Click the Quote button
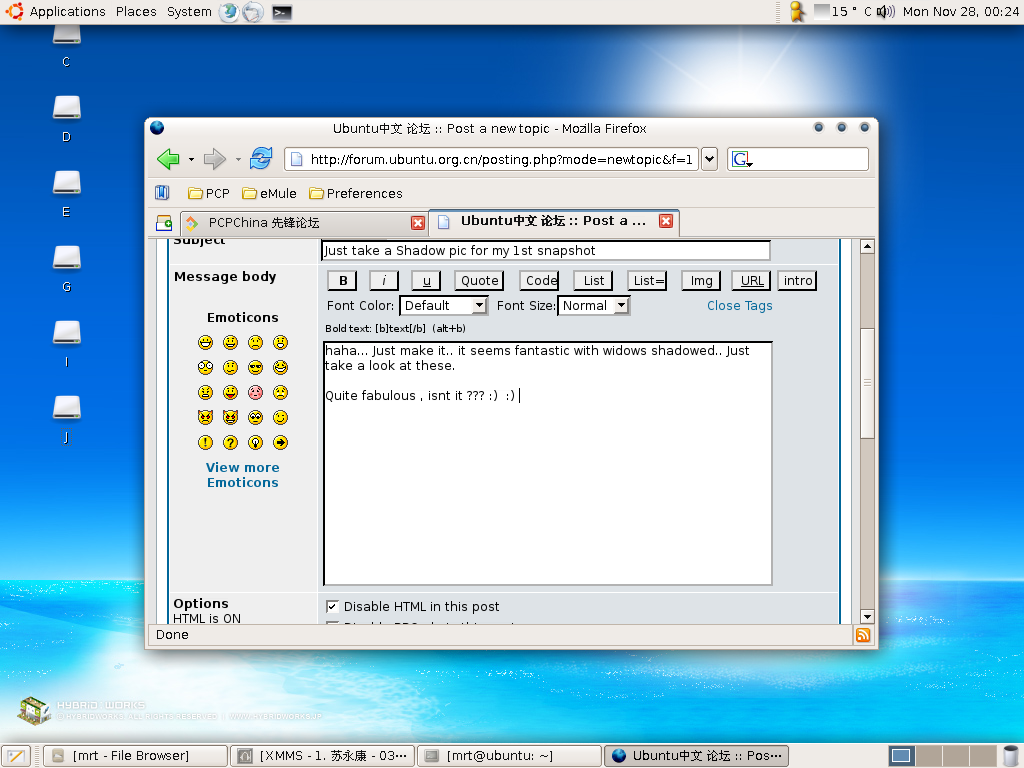The height and width of the screenshot is (768, 1024). tap(479, 281)
